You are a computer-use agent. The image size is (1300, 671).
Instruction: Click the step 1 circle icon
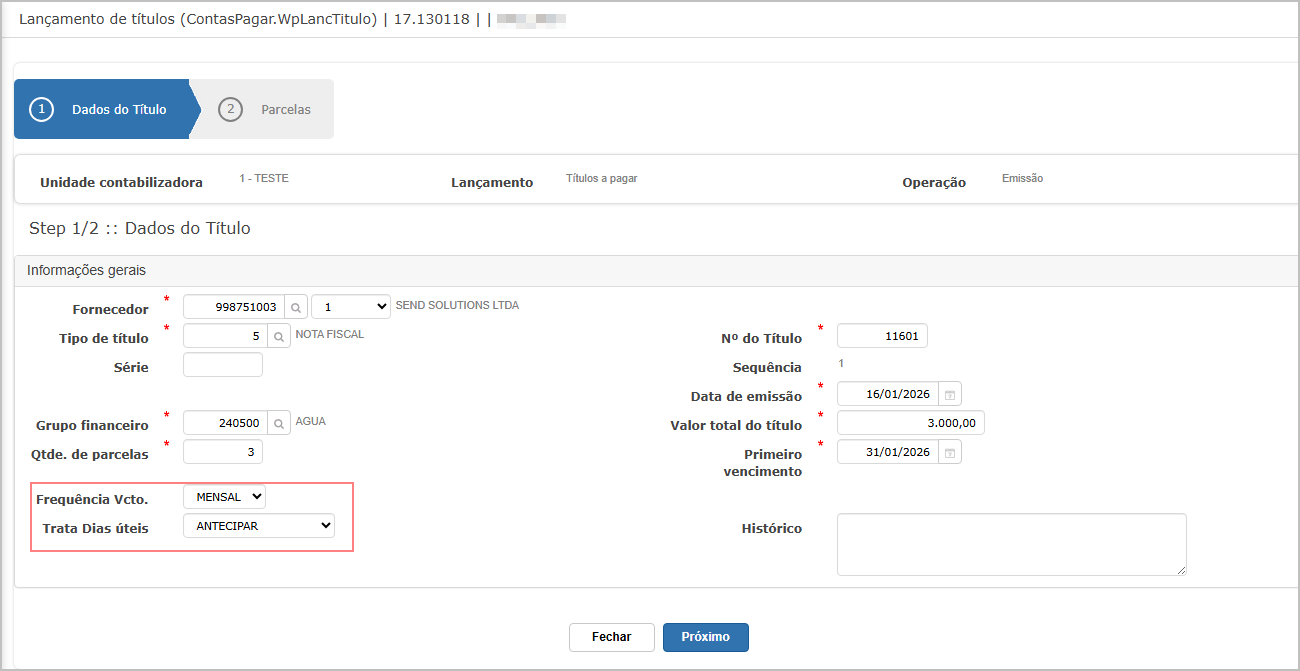coord(41,109)
